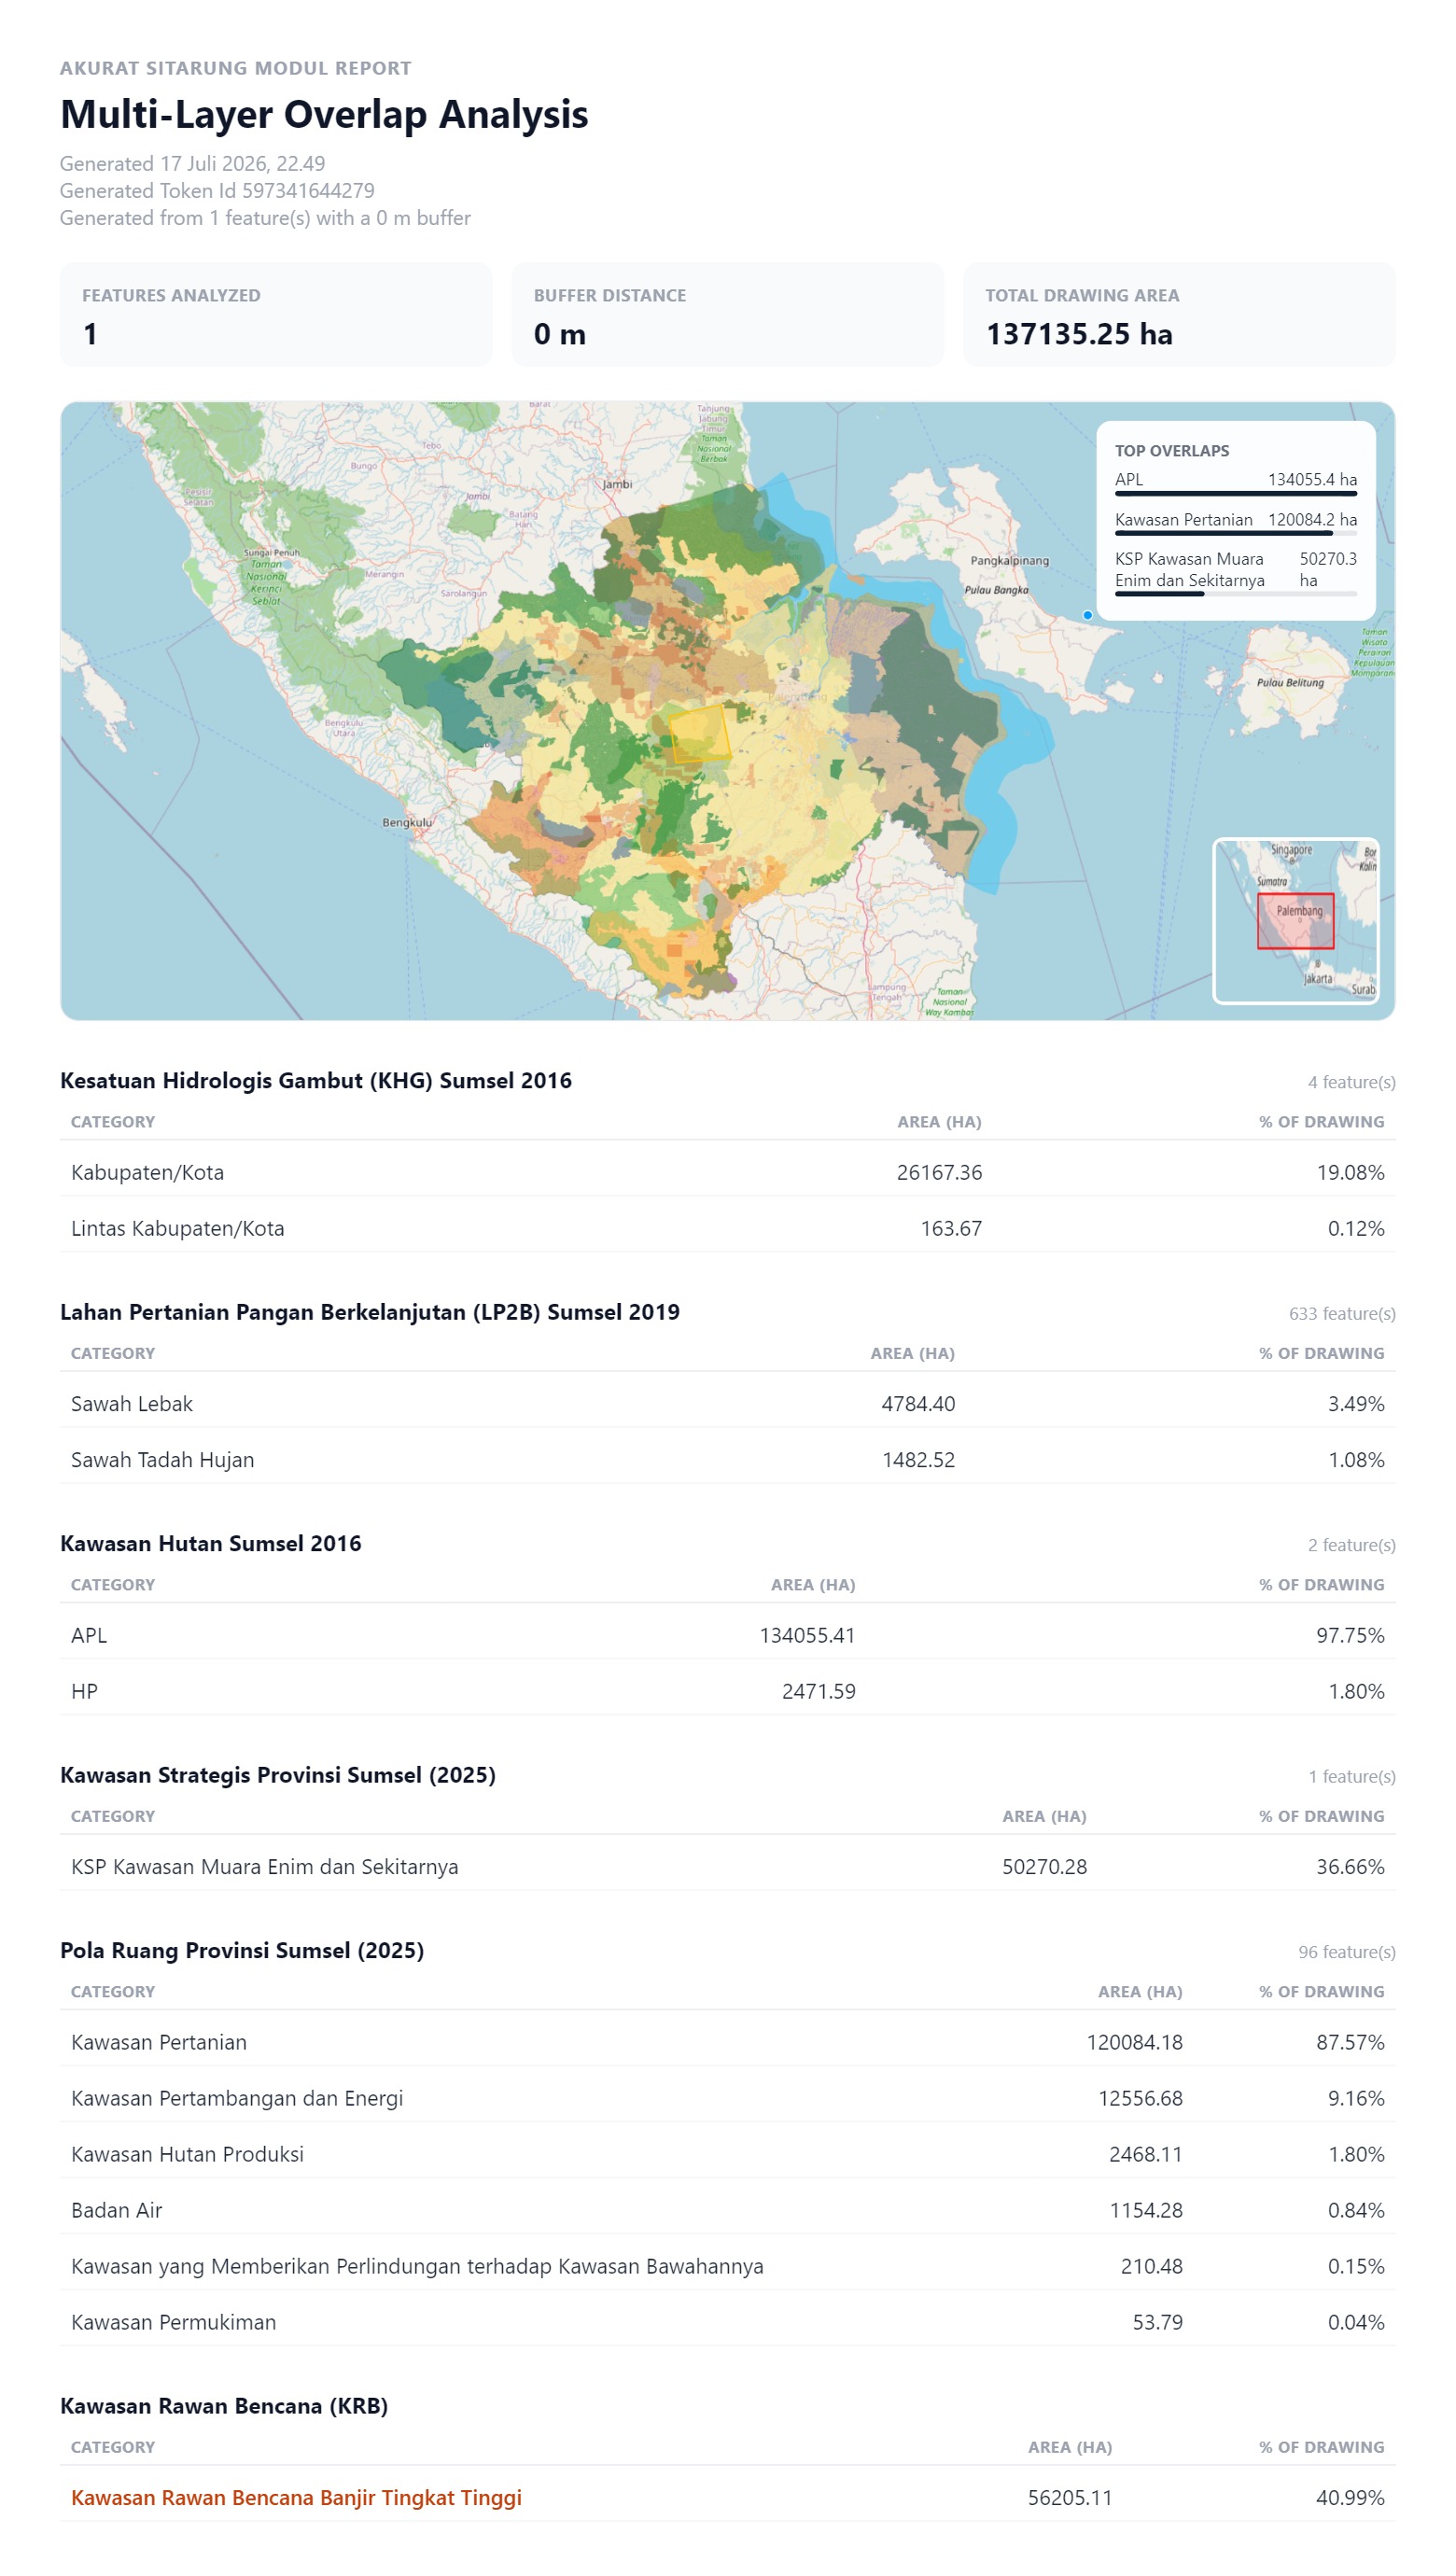Click area value "134055.41"

pos(807,1635)
